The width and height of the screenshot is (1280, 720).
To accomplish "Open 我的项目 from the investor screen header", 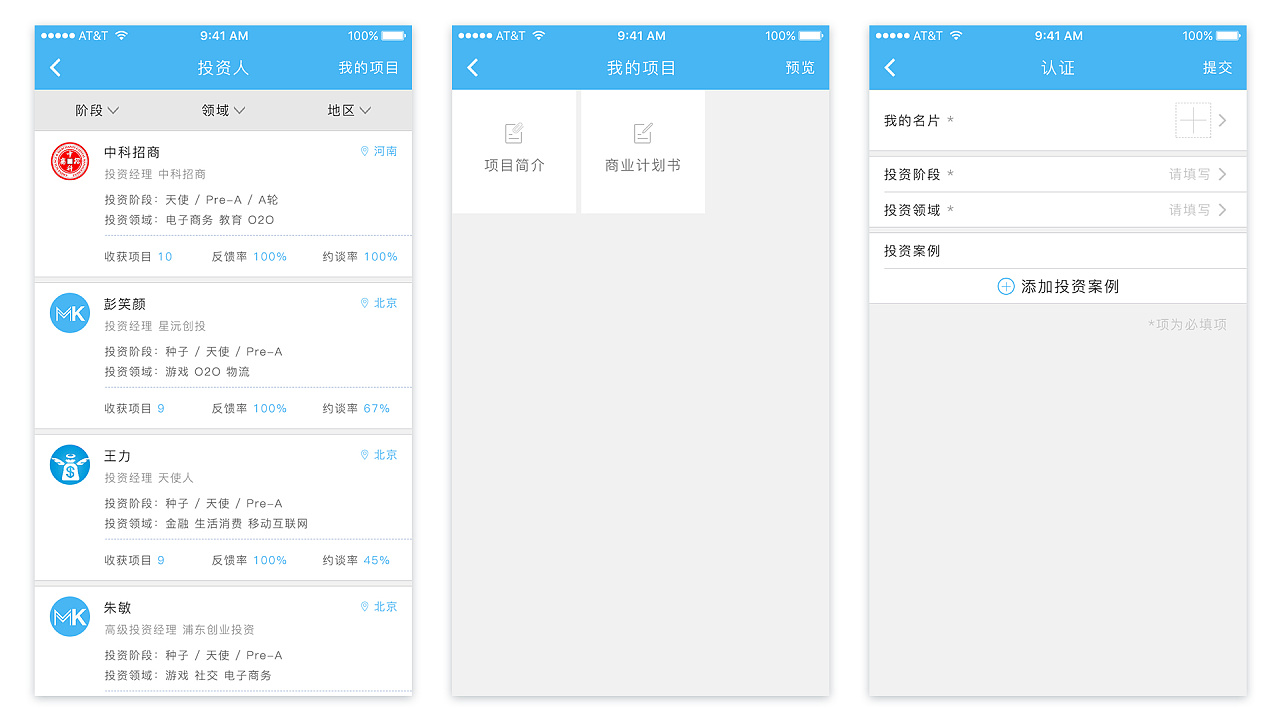I will click(368, 68).
